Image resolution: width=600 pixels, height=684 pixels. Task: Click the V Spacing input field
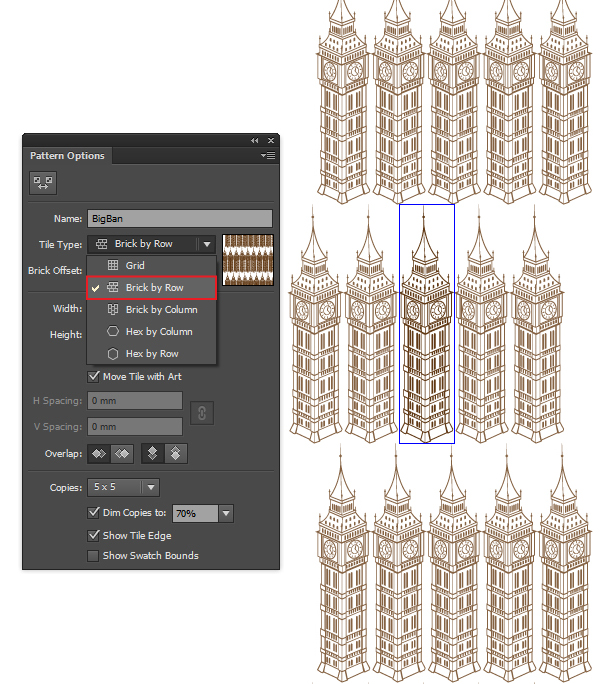coord(135,427)
